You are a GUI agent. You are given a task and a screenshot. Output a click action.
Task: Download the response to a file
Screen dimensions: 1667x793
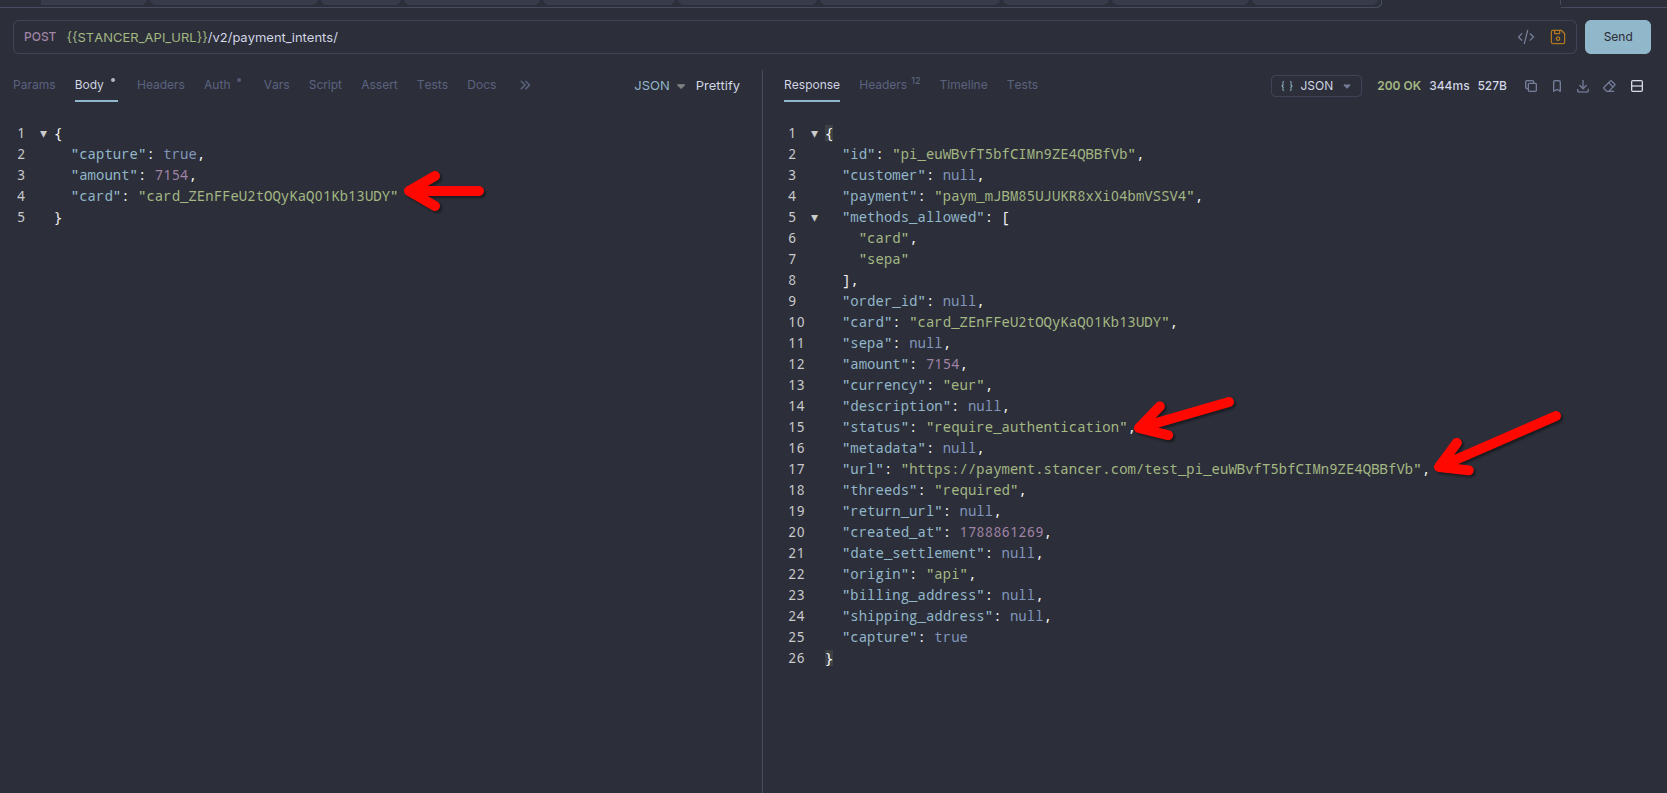point(1583,86)
